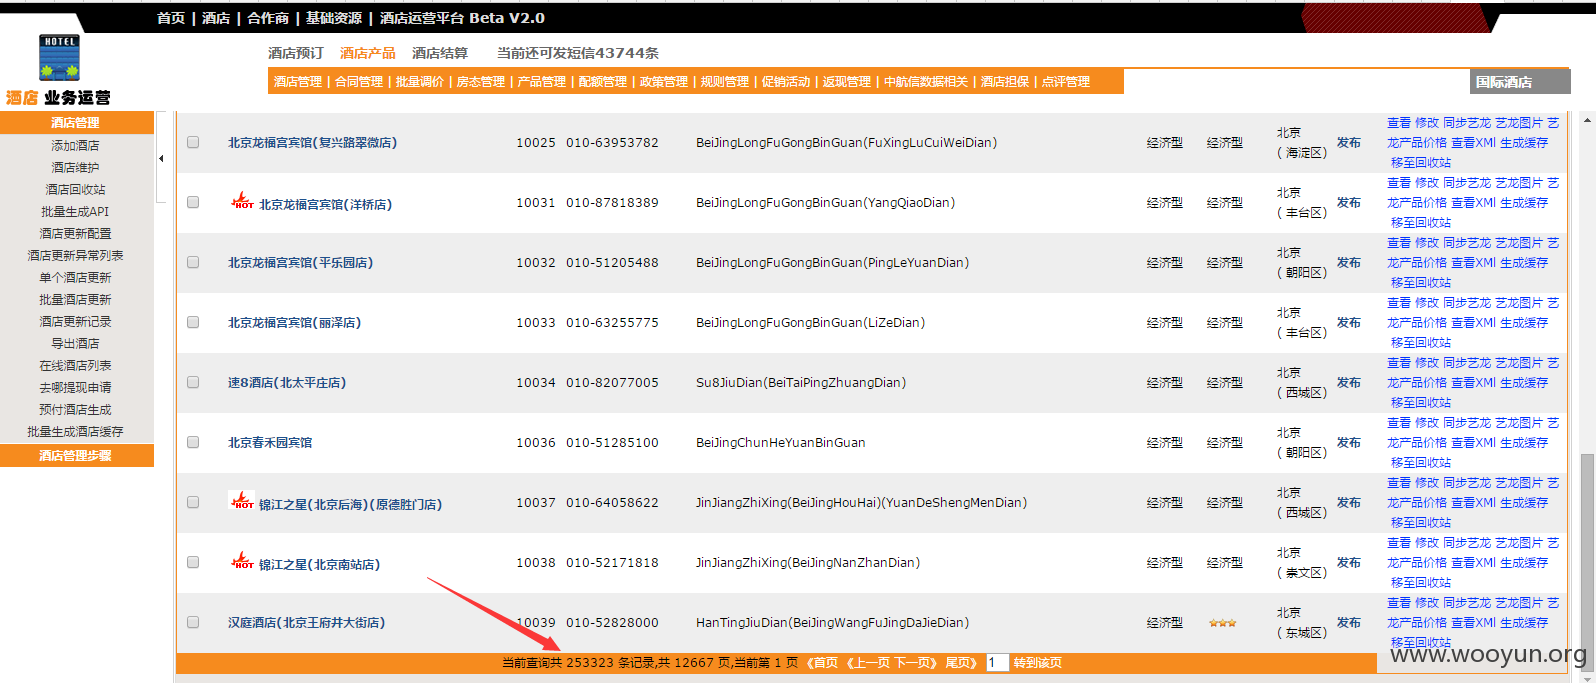Click 修改 for hotel ID 10031
Viewport: 1596px width, 683px height.
(x=1426, y=183)
